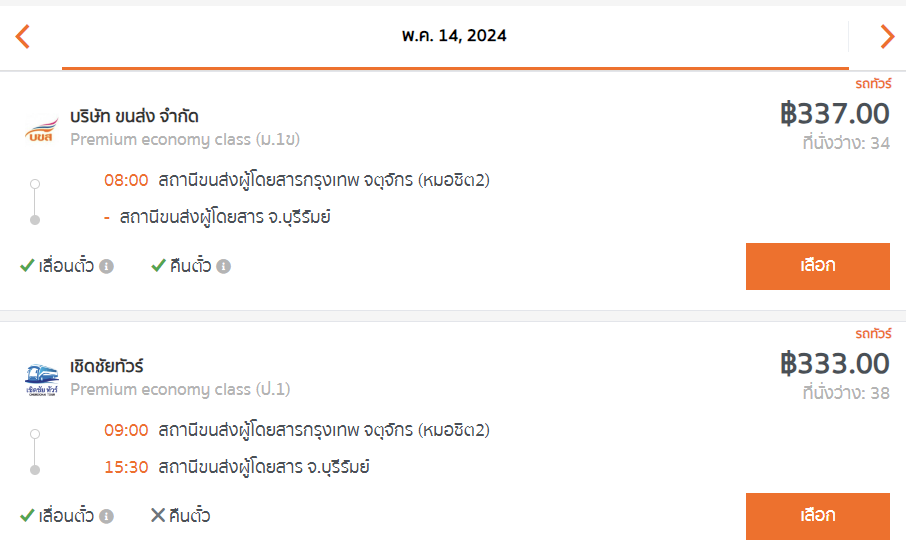This screenshot has width=906, height=557.
Task: Click green checkmark for first คืนตั๋ว
Action: tap(158, 265)
